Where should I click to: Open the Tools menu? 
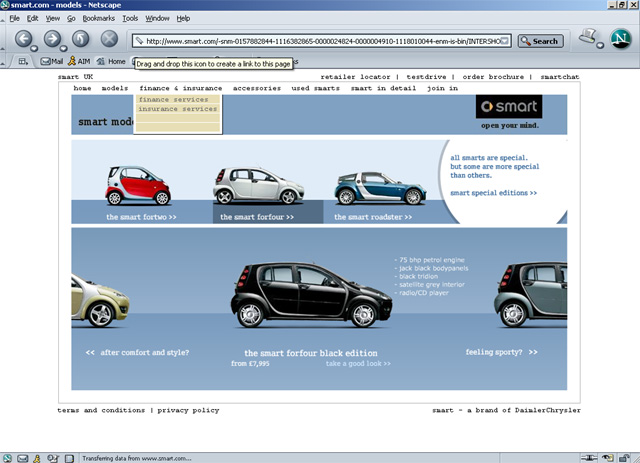(x=130, y=18)
